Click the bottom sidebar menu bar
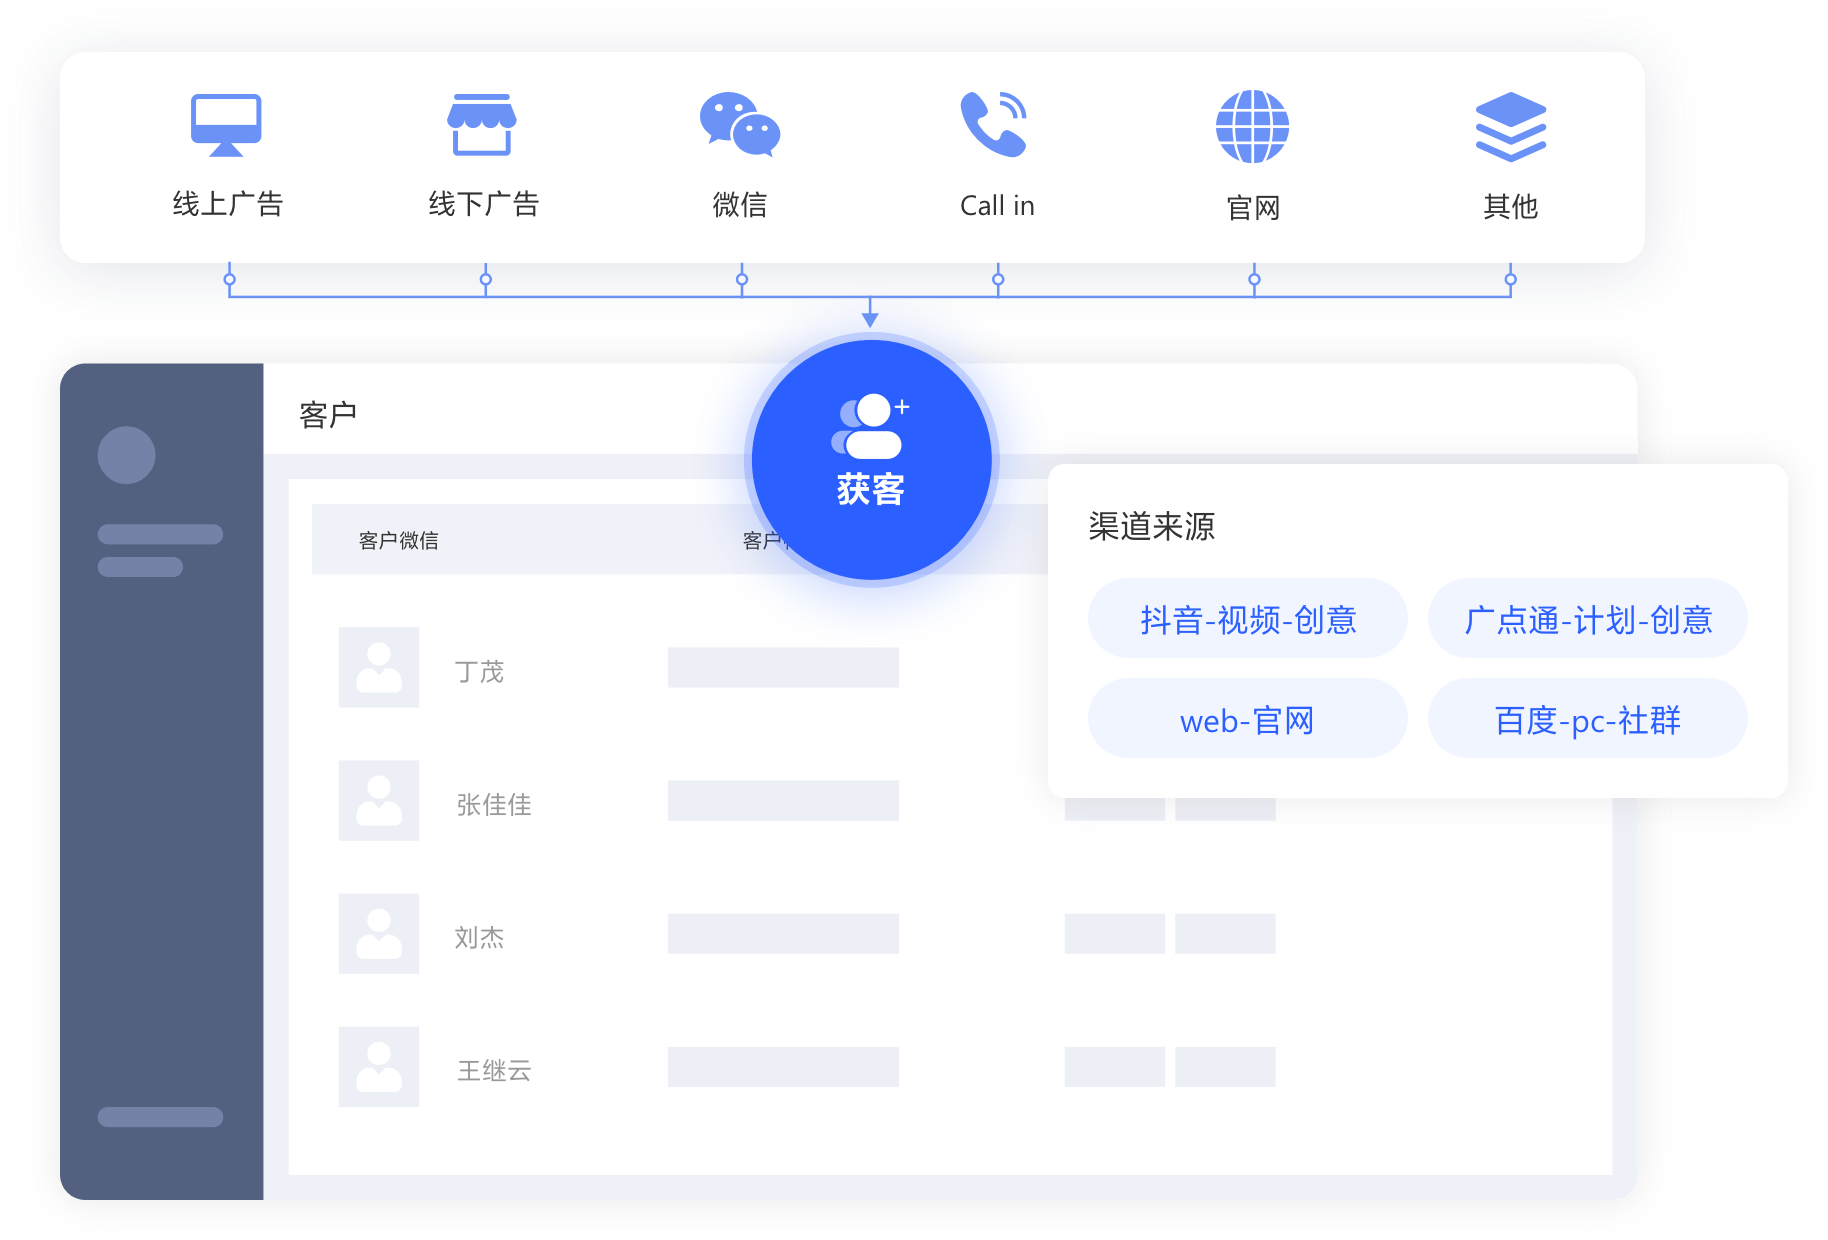Viewport: 1828px width, 1240px height. 160,1117
